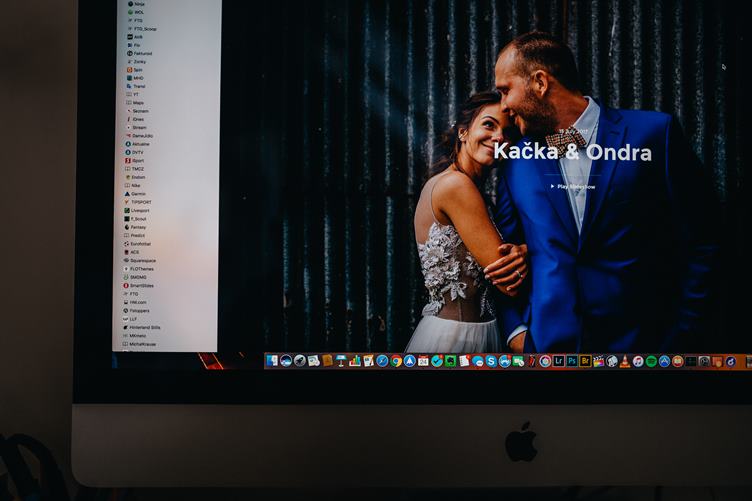
Task: Open the Hinterland Stills bookmark
Action: coord(145,327)
